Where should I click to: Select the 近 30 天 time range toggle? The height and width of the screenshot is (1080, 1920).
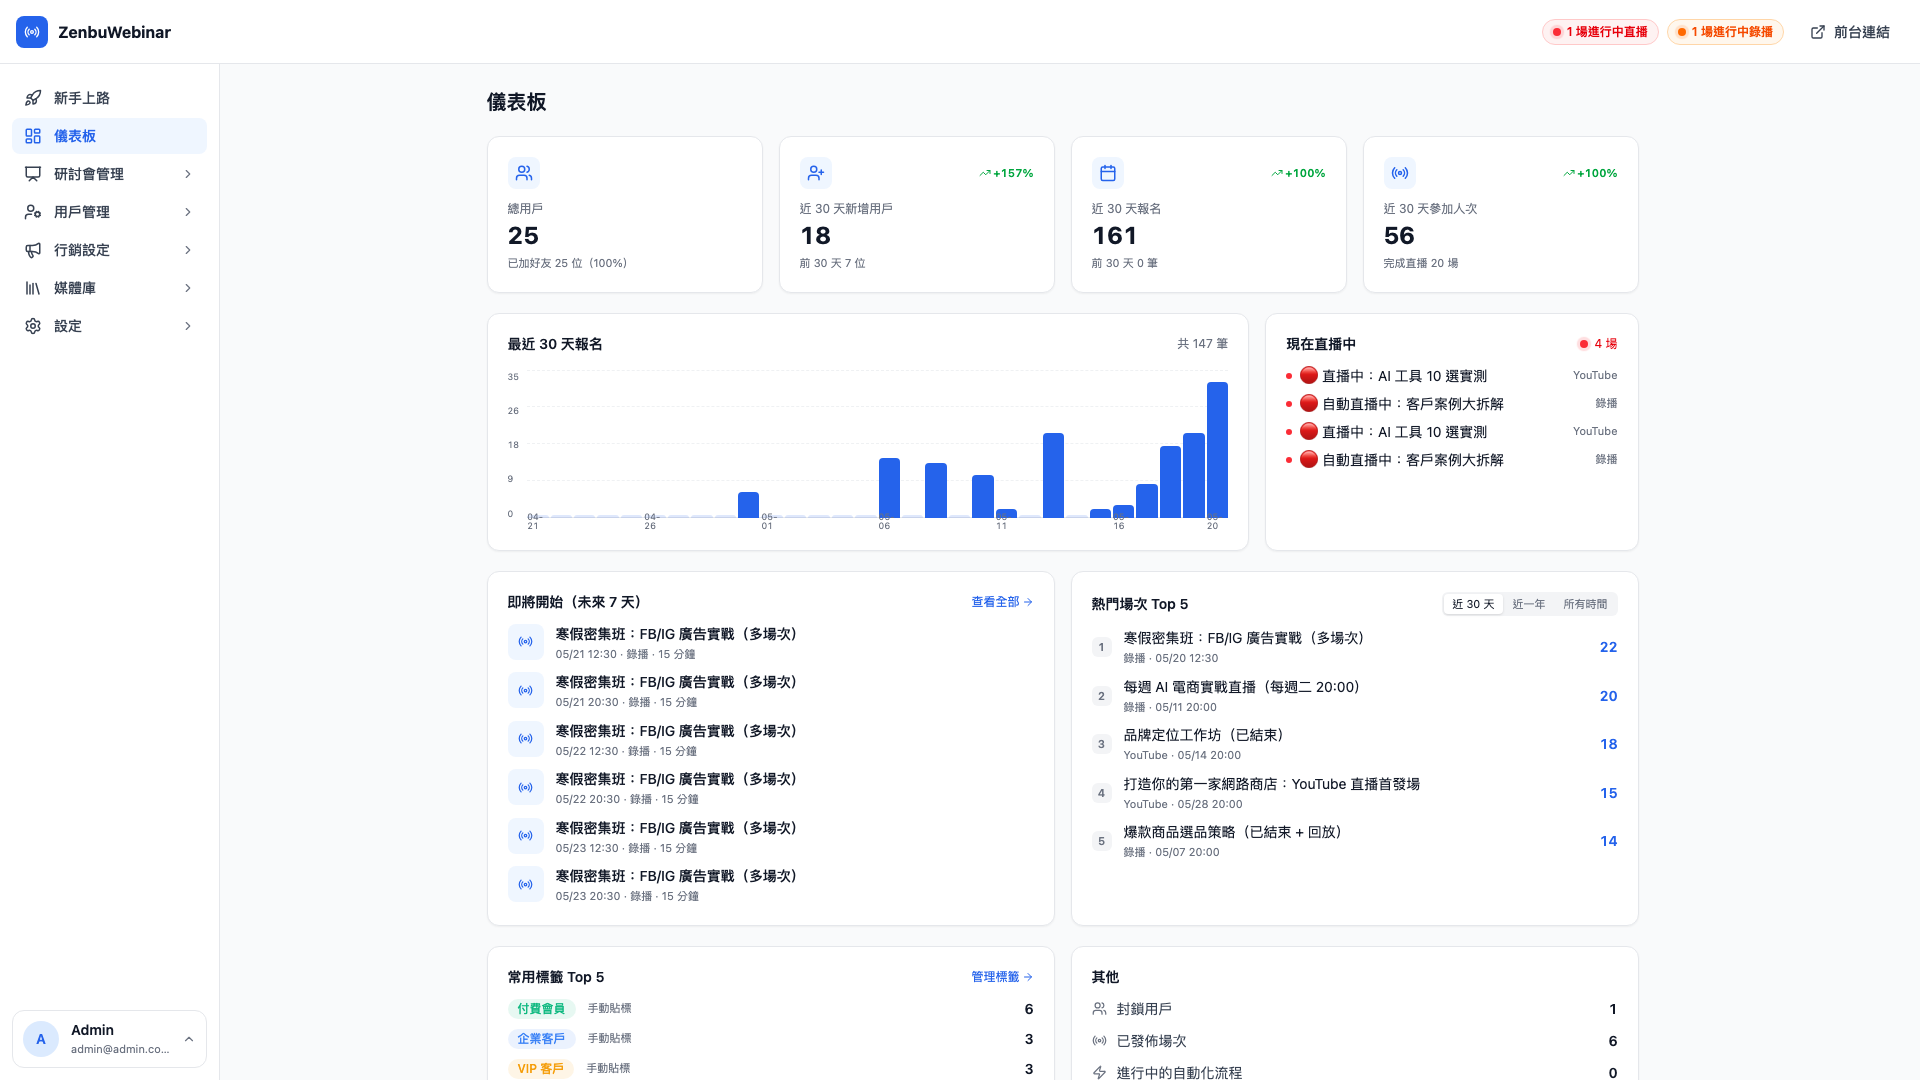(x=1473, y=604)
